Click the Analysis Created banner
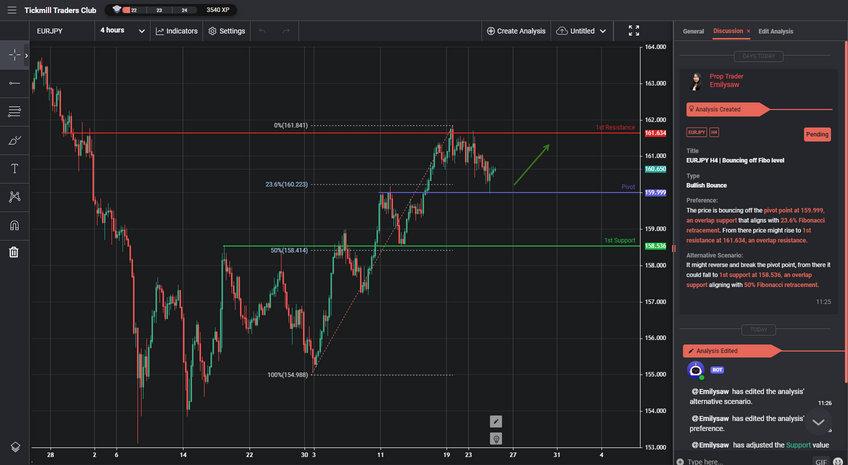The width and height of the screenshot is (848, 465). pos(727,109)
